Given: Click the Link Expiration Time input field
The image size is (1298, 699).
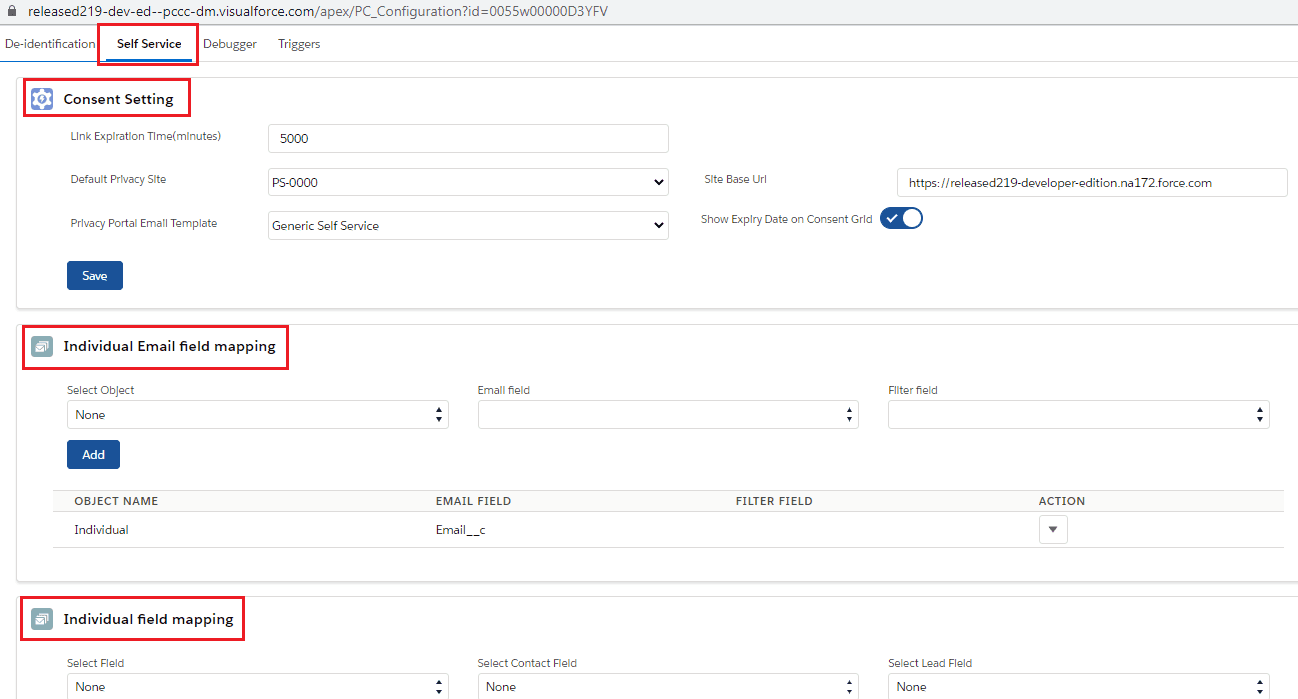Looking at the screenshot, I should coord(467,138).
